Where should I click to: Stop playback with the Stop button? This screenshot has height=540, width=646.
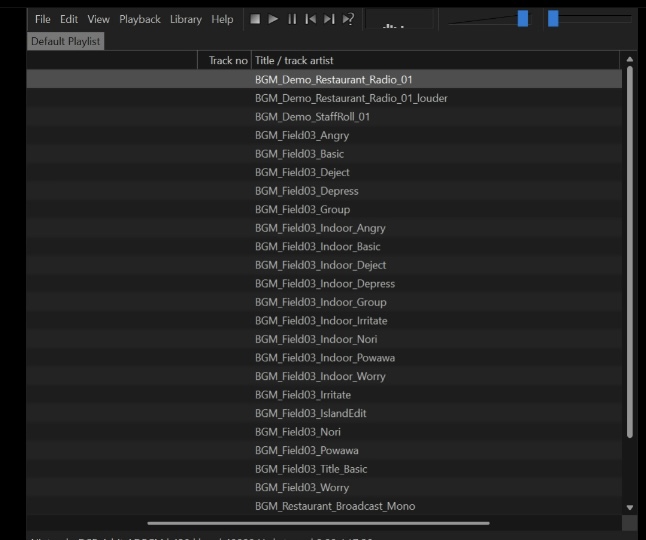(255, 19)
